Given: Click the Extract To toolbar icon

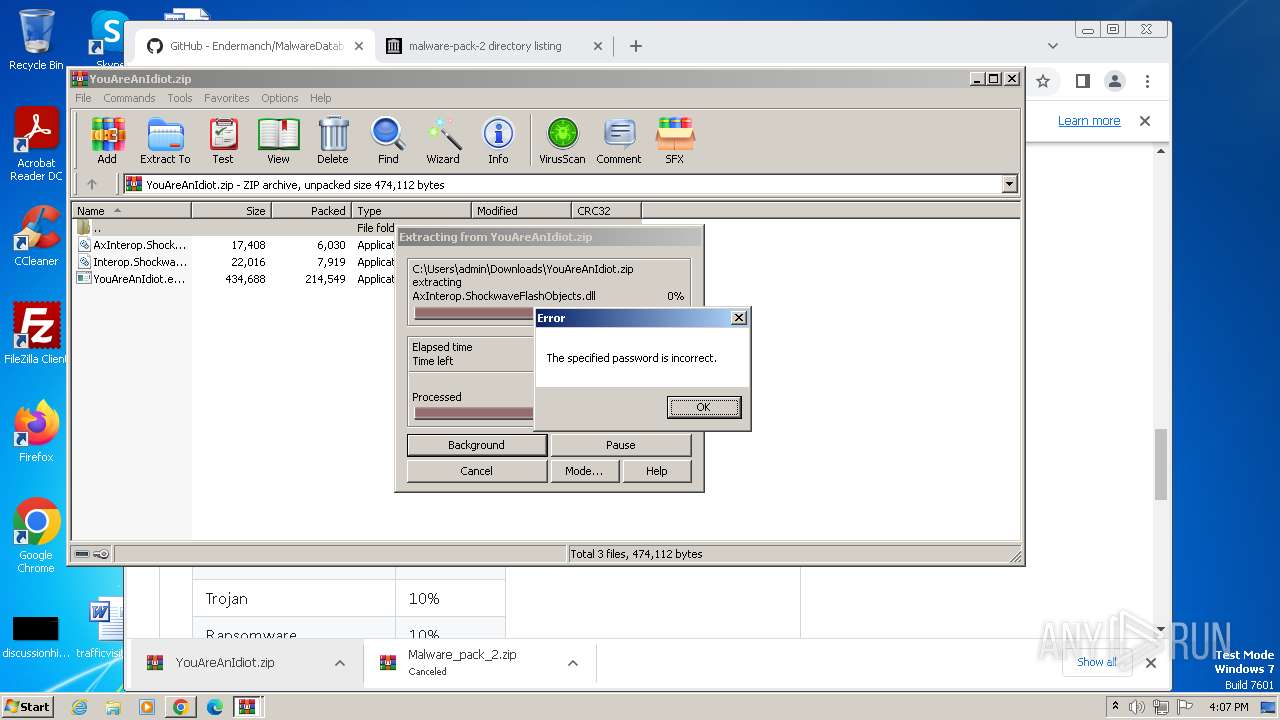Looking at the screenshot, I should (x=165, y=140).
